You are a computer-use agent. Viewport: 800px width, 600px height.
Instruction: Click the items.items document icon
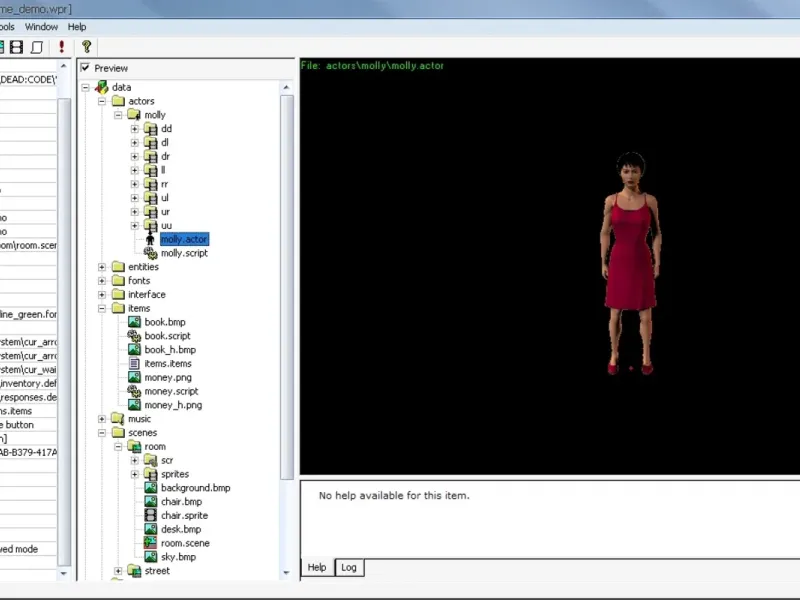134,363
